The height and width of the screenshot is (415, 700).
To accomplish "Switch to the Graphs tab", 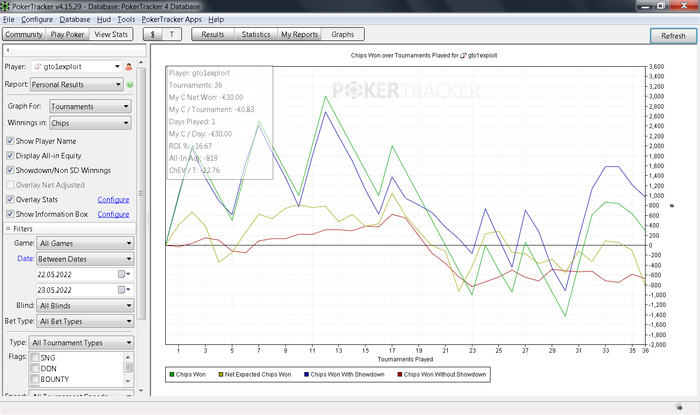I will click(x=342, y=34).
